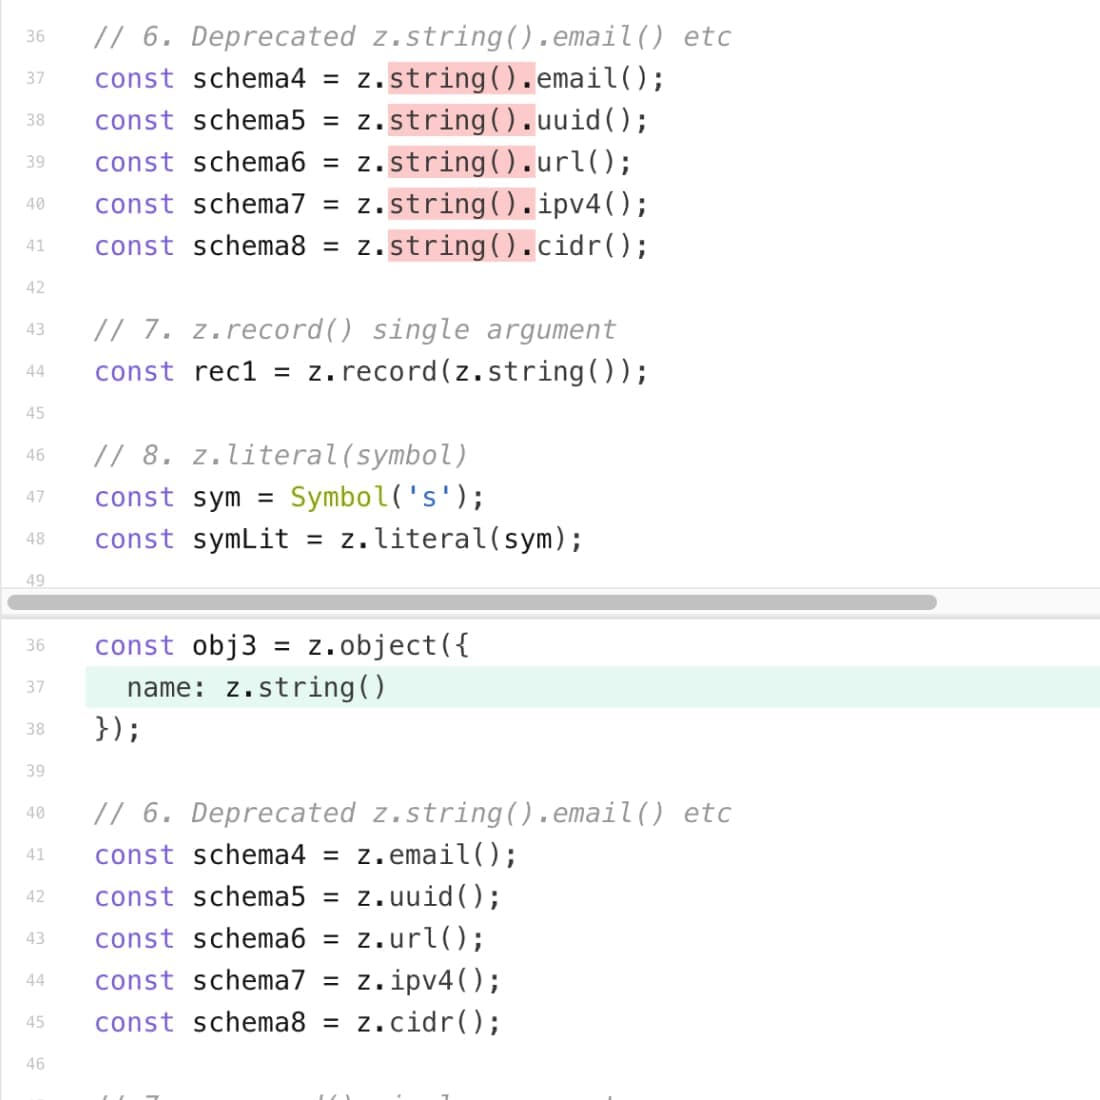Click the added line 'name: z.string()'
Screen dimensions: 1100x1100
pos(592,688)
